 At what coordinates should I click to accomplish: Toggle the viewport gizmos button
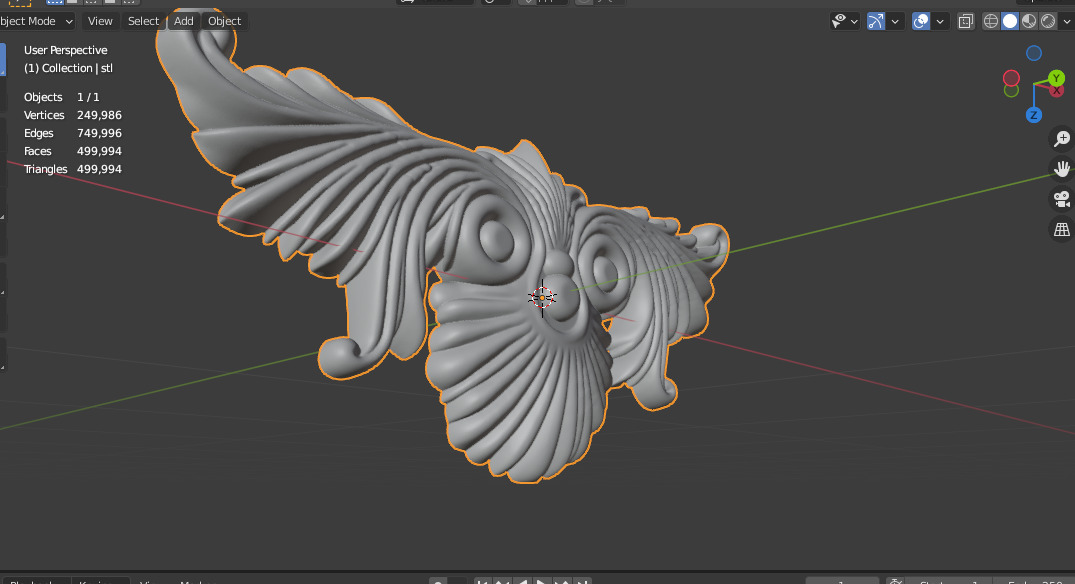pyautogui.click(x=876, y=21)
